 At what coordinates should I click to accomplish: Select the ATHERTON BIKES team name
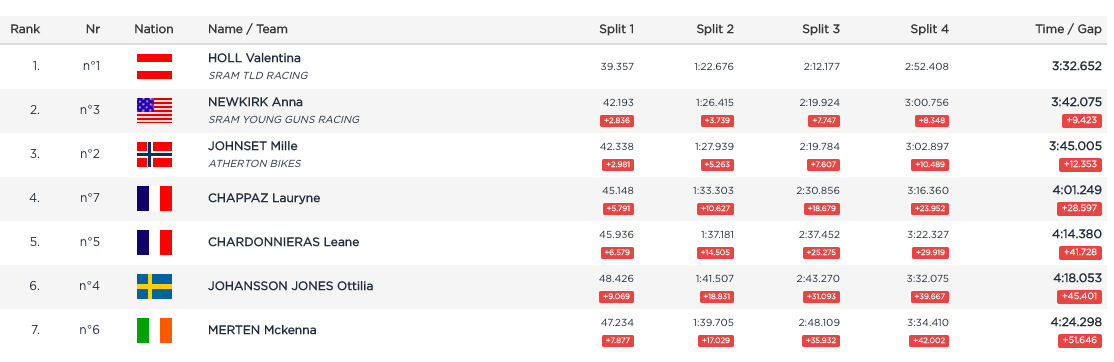tap(254, 163)
